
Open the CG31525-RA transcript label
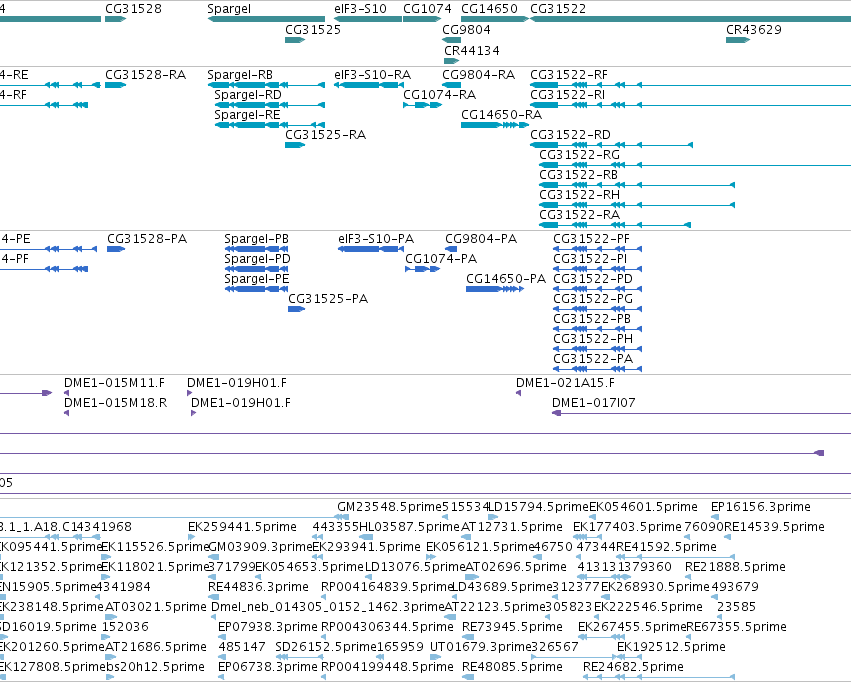point(326,135)
